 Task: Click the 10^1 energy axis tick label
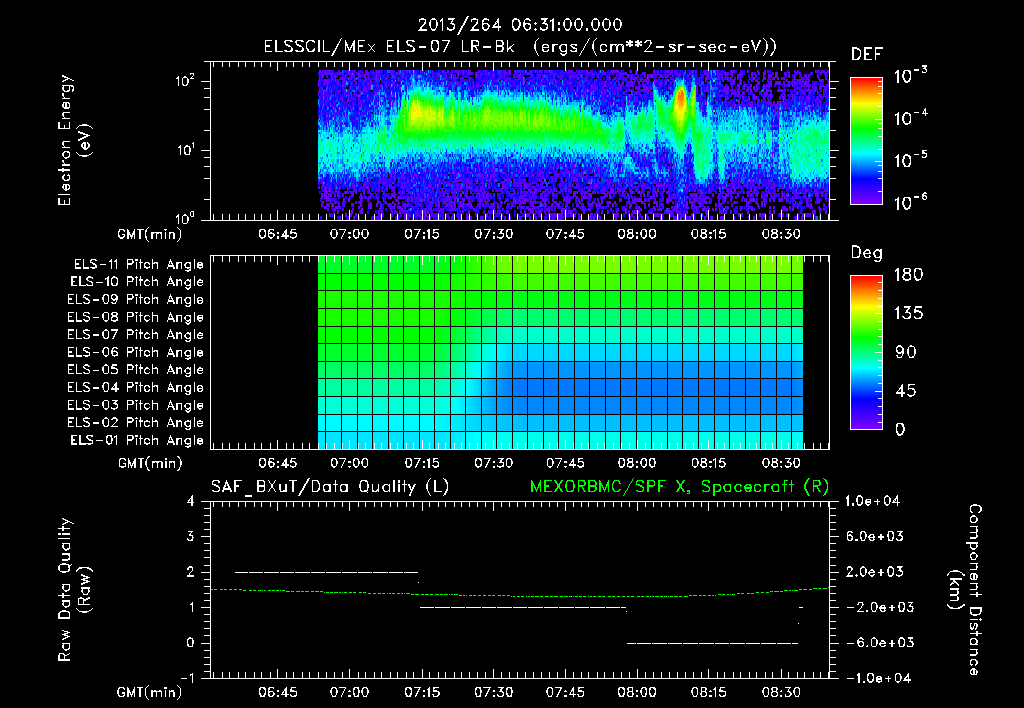185,150
